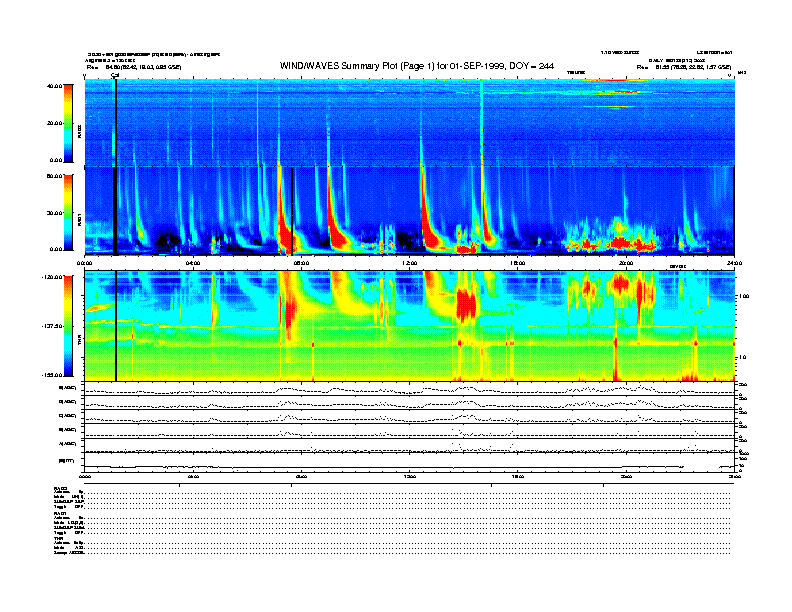
Task: Click the 24:00 tick label beneath RAD1 spectrogram
Action: point(734,263)
